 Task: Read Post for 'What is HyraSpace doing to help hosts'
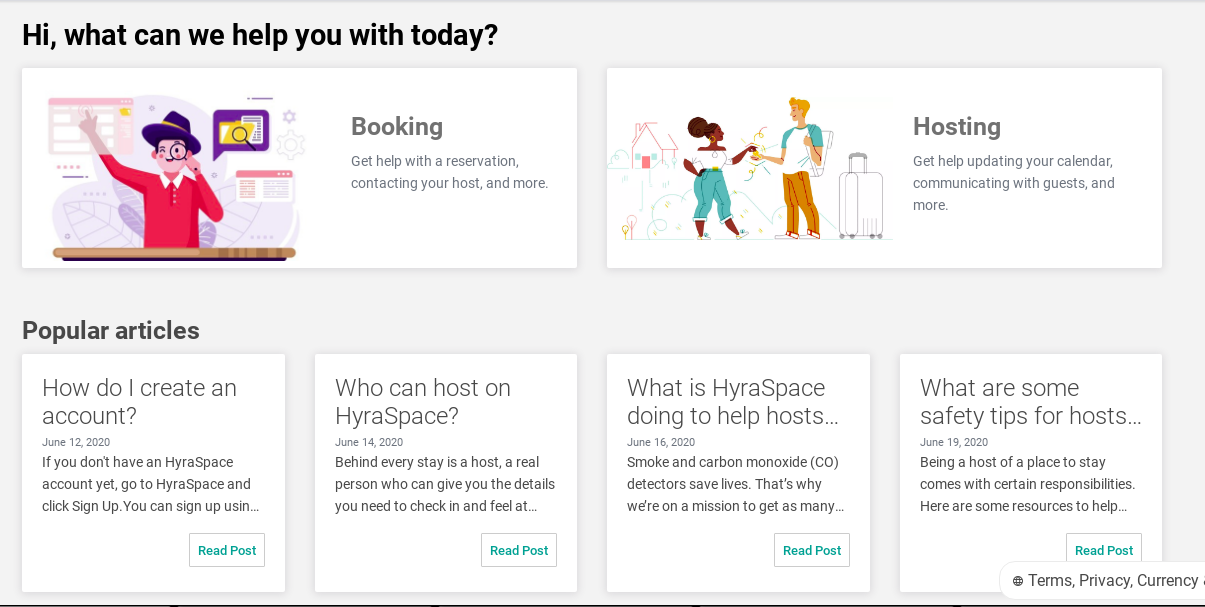pos(812,550)
